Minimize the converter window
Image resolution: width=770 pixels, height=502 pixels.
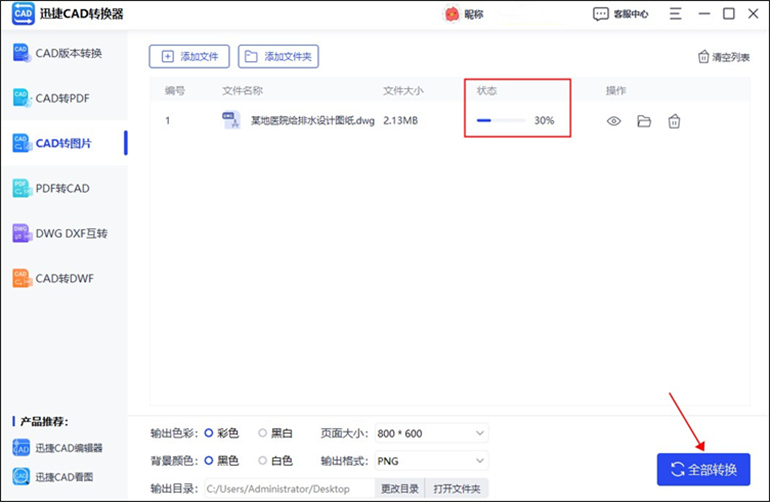[704, 14]
